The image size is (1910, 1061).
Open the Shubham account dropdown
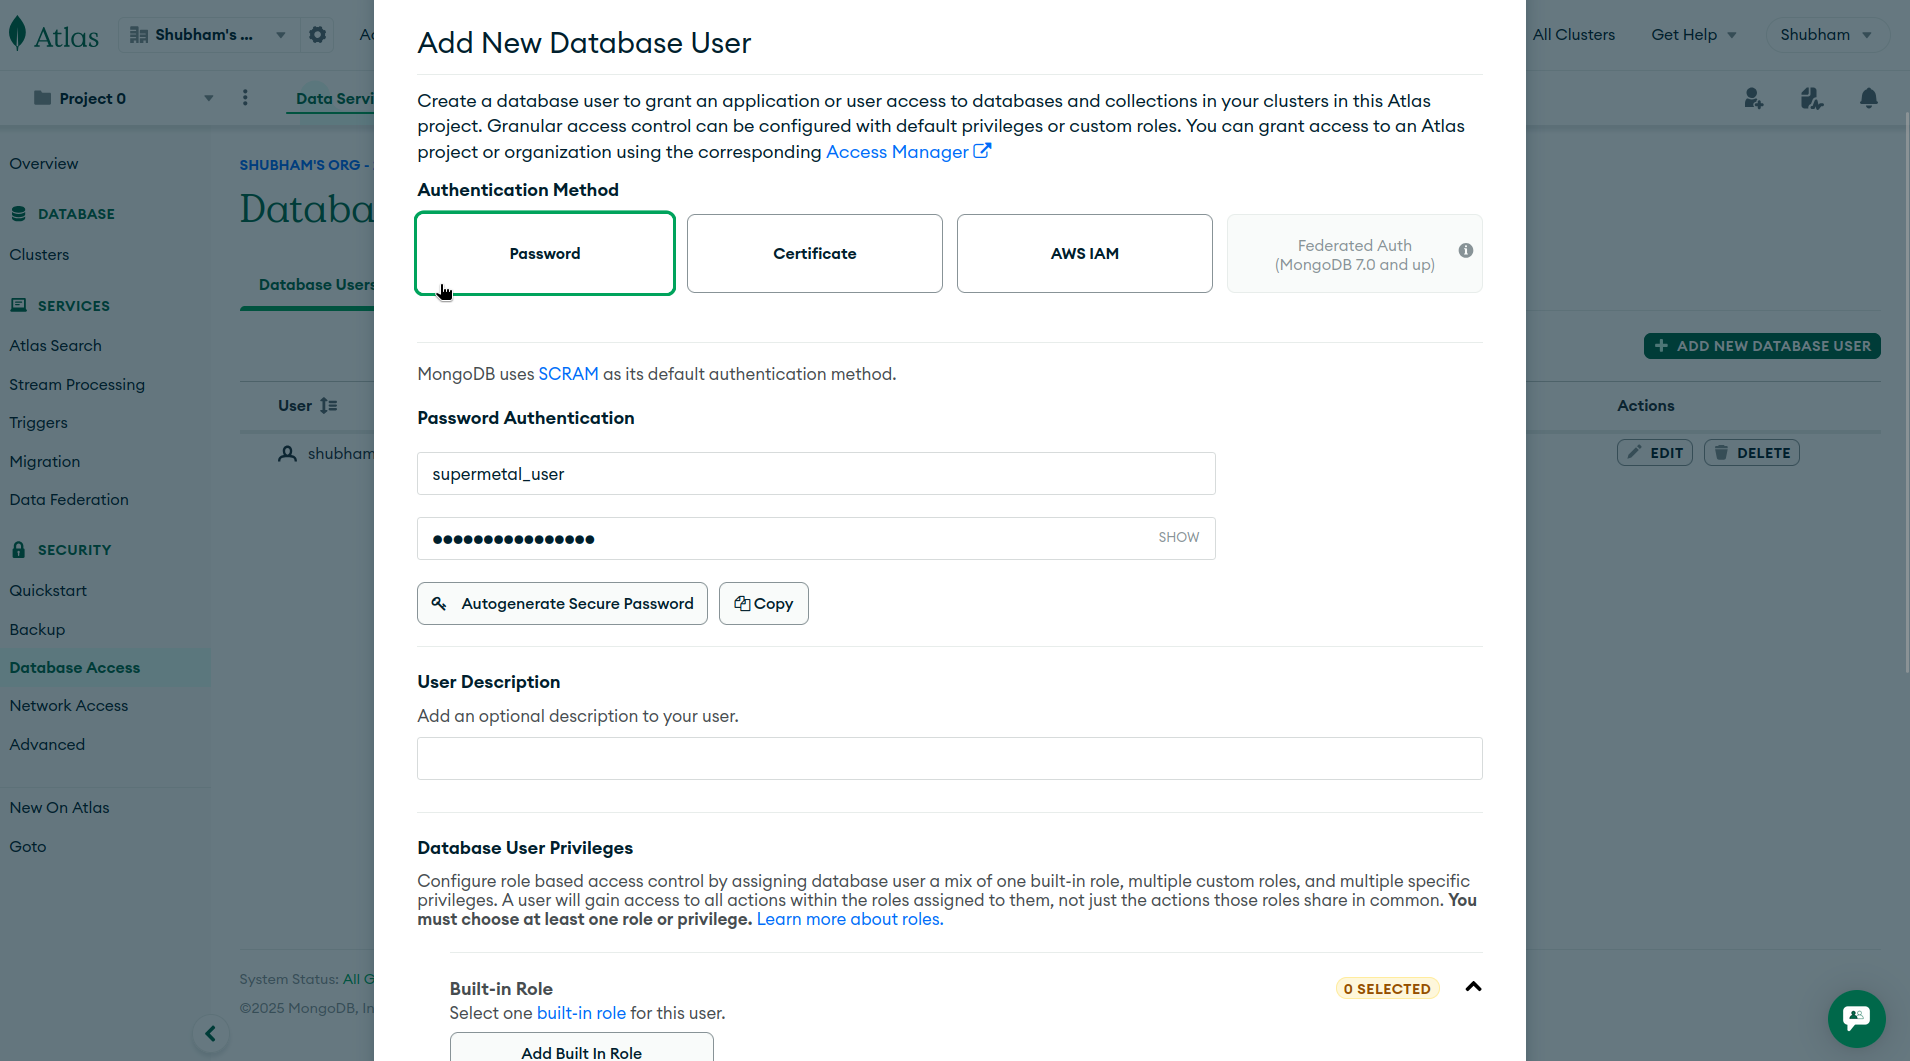[x=1826, y=34]
